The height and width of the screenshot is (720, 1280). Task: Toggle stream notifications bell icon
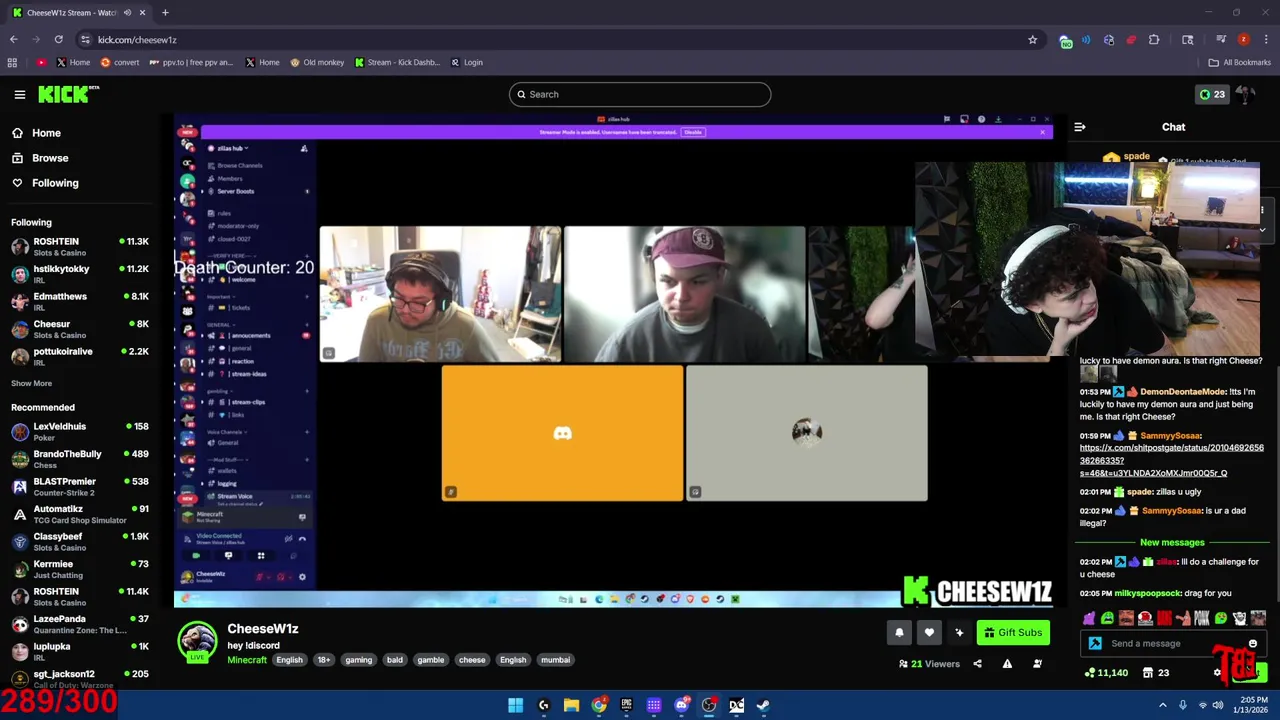(x=899, y=632)
